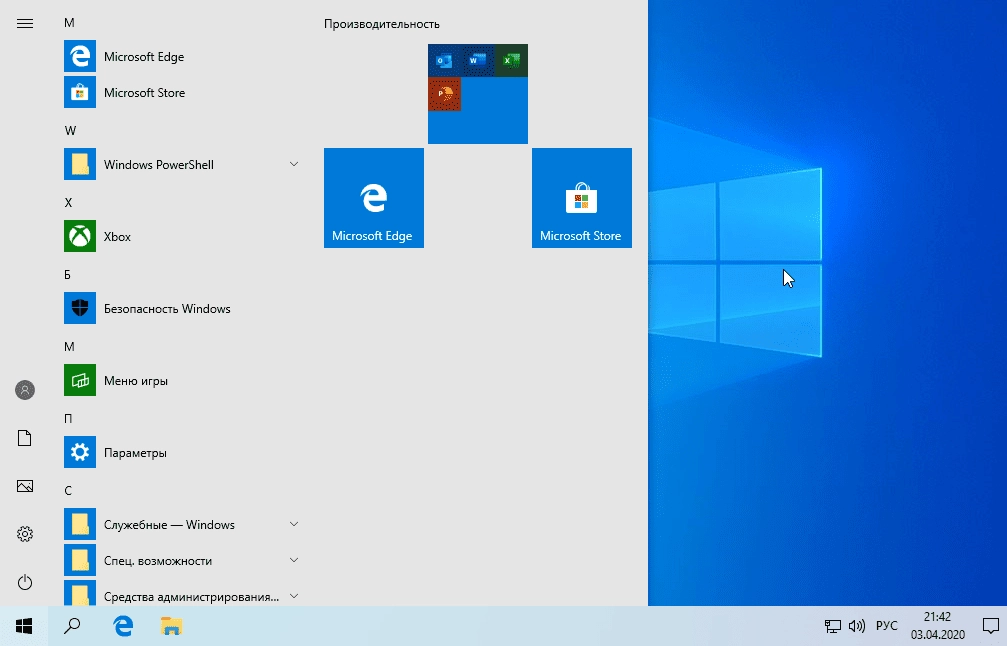Screen dimensions: 1007x646
Task: Select the letter W section header
Action: coord(70,130)
